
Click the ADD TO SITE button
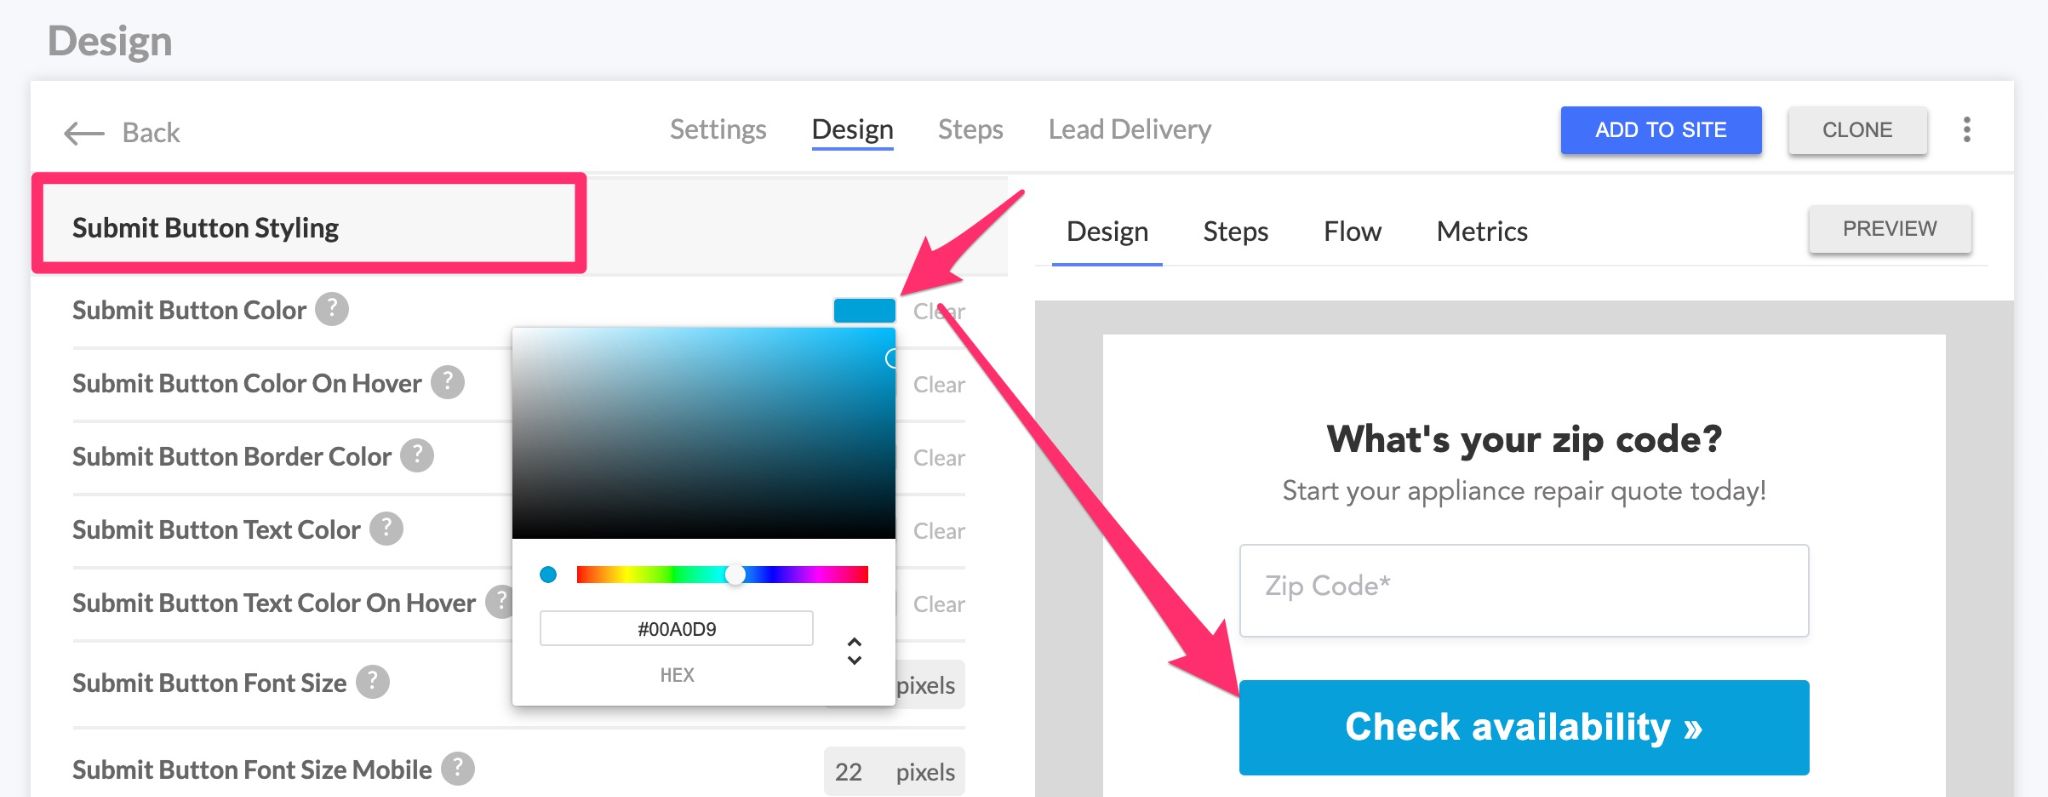point(1660,130)
